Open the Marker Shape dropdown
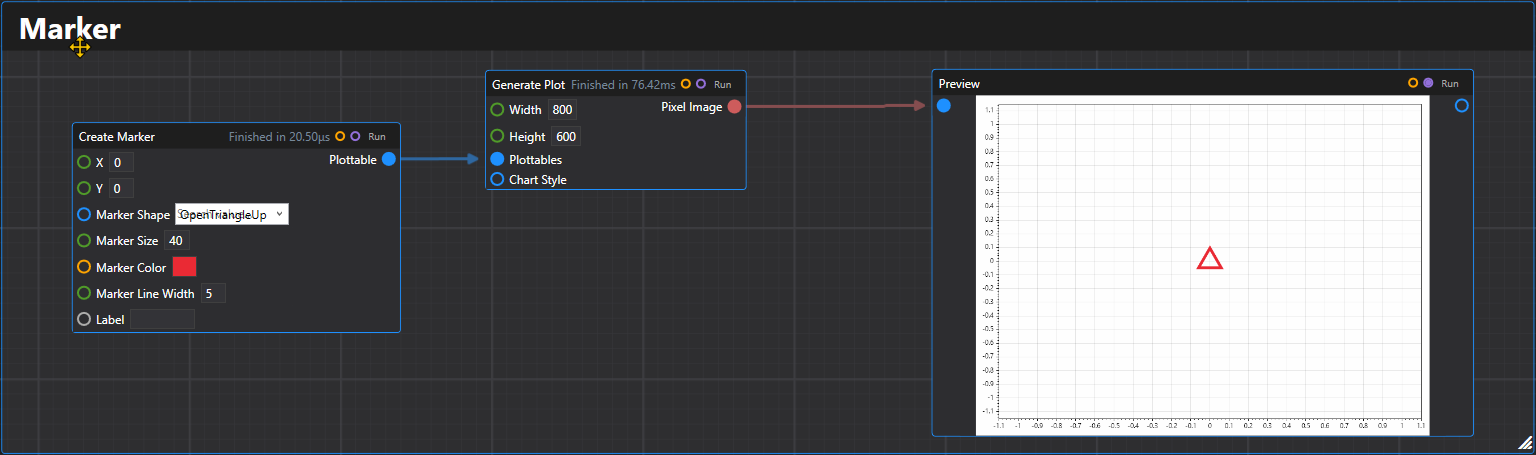This screenshot has width=1536, height=455. click(x=232, y=214)
